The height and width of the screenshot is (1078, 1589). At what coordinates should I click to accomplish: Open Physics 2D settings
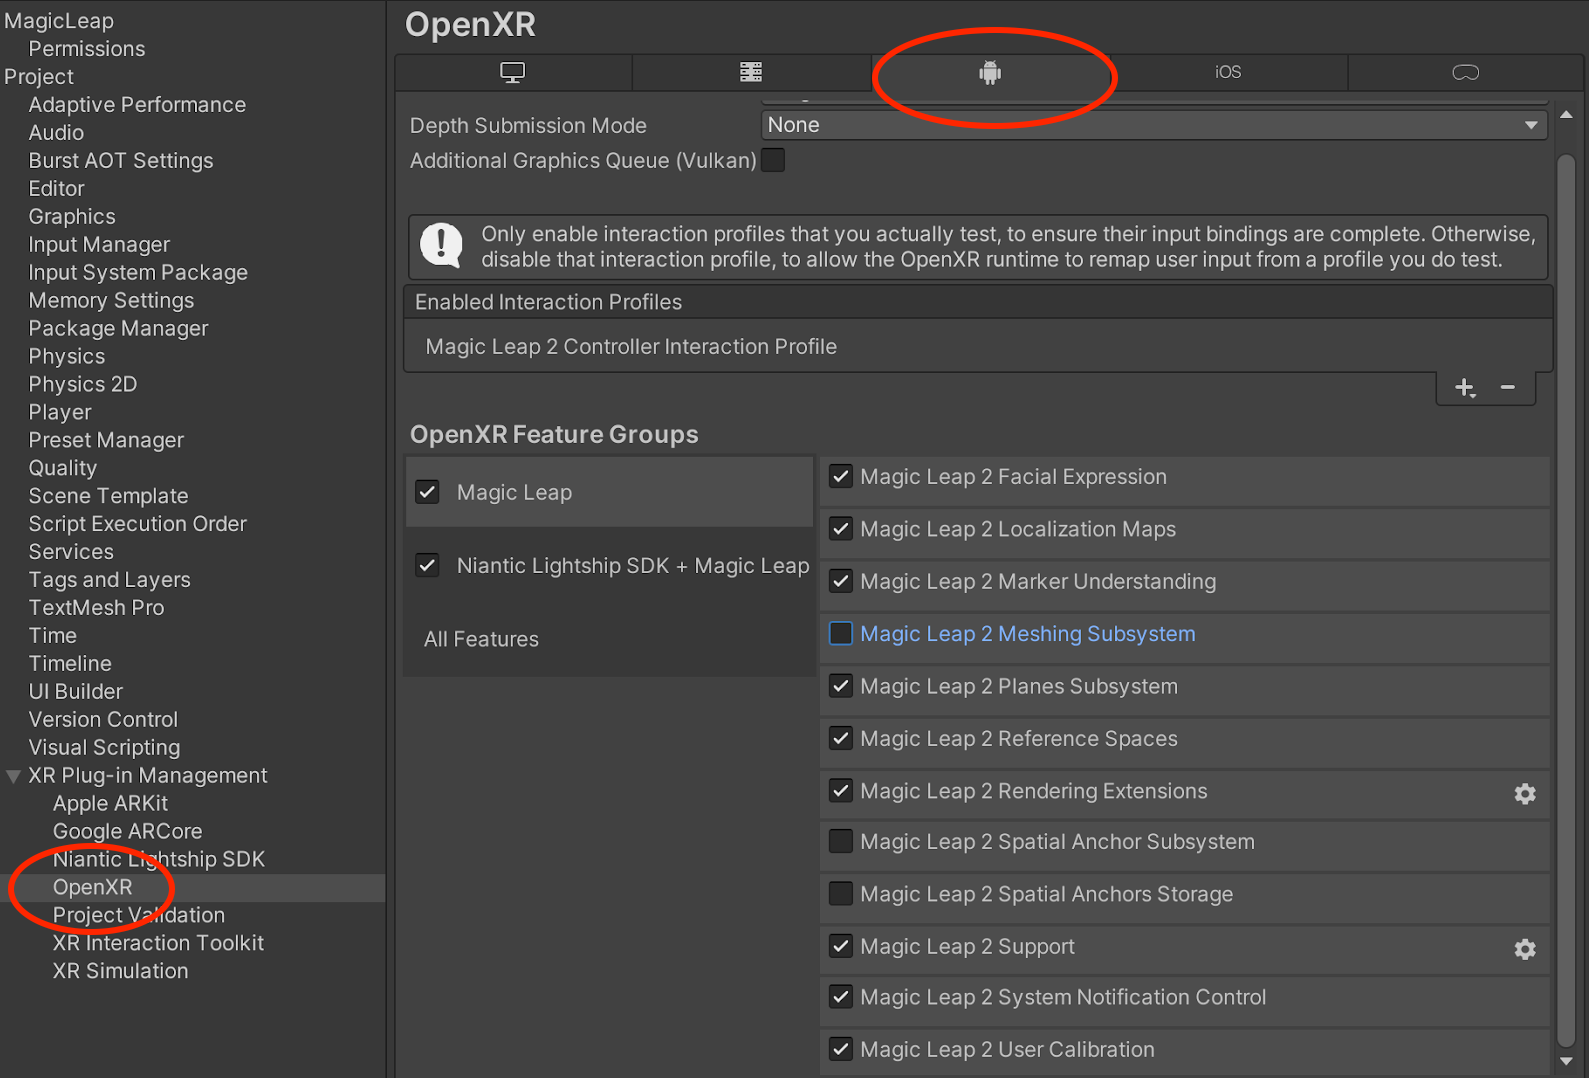[x=83, y=385]
